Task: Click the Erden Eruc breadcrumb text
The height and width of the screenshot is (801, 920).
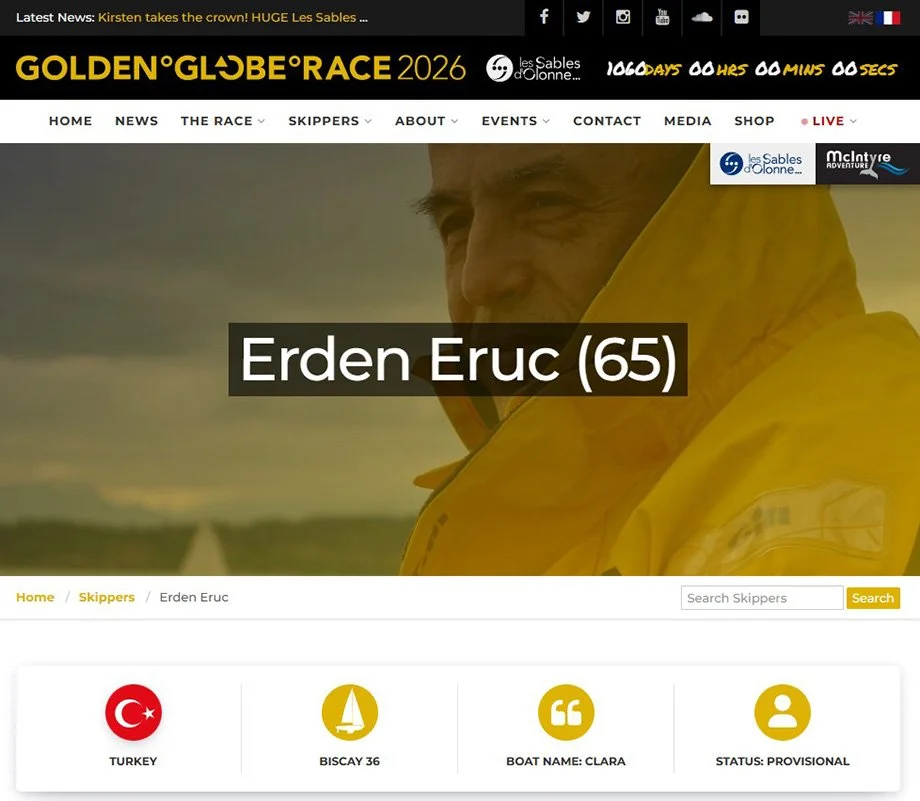Action: tap(194, 597)
